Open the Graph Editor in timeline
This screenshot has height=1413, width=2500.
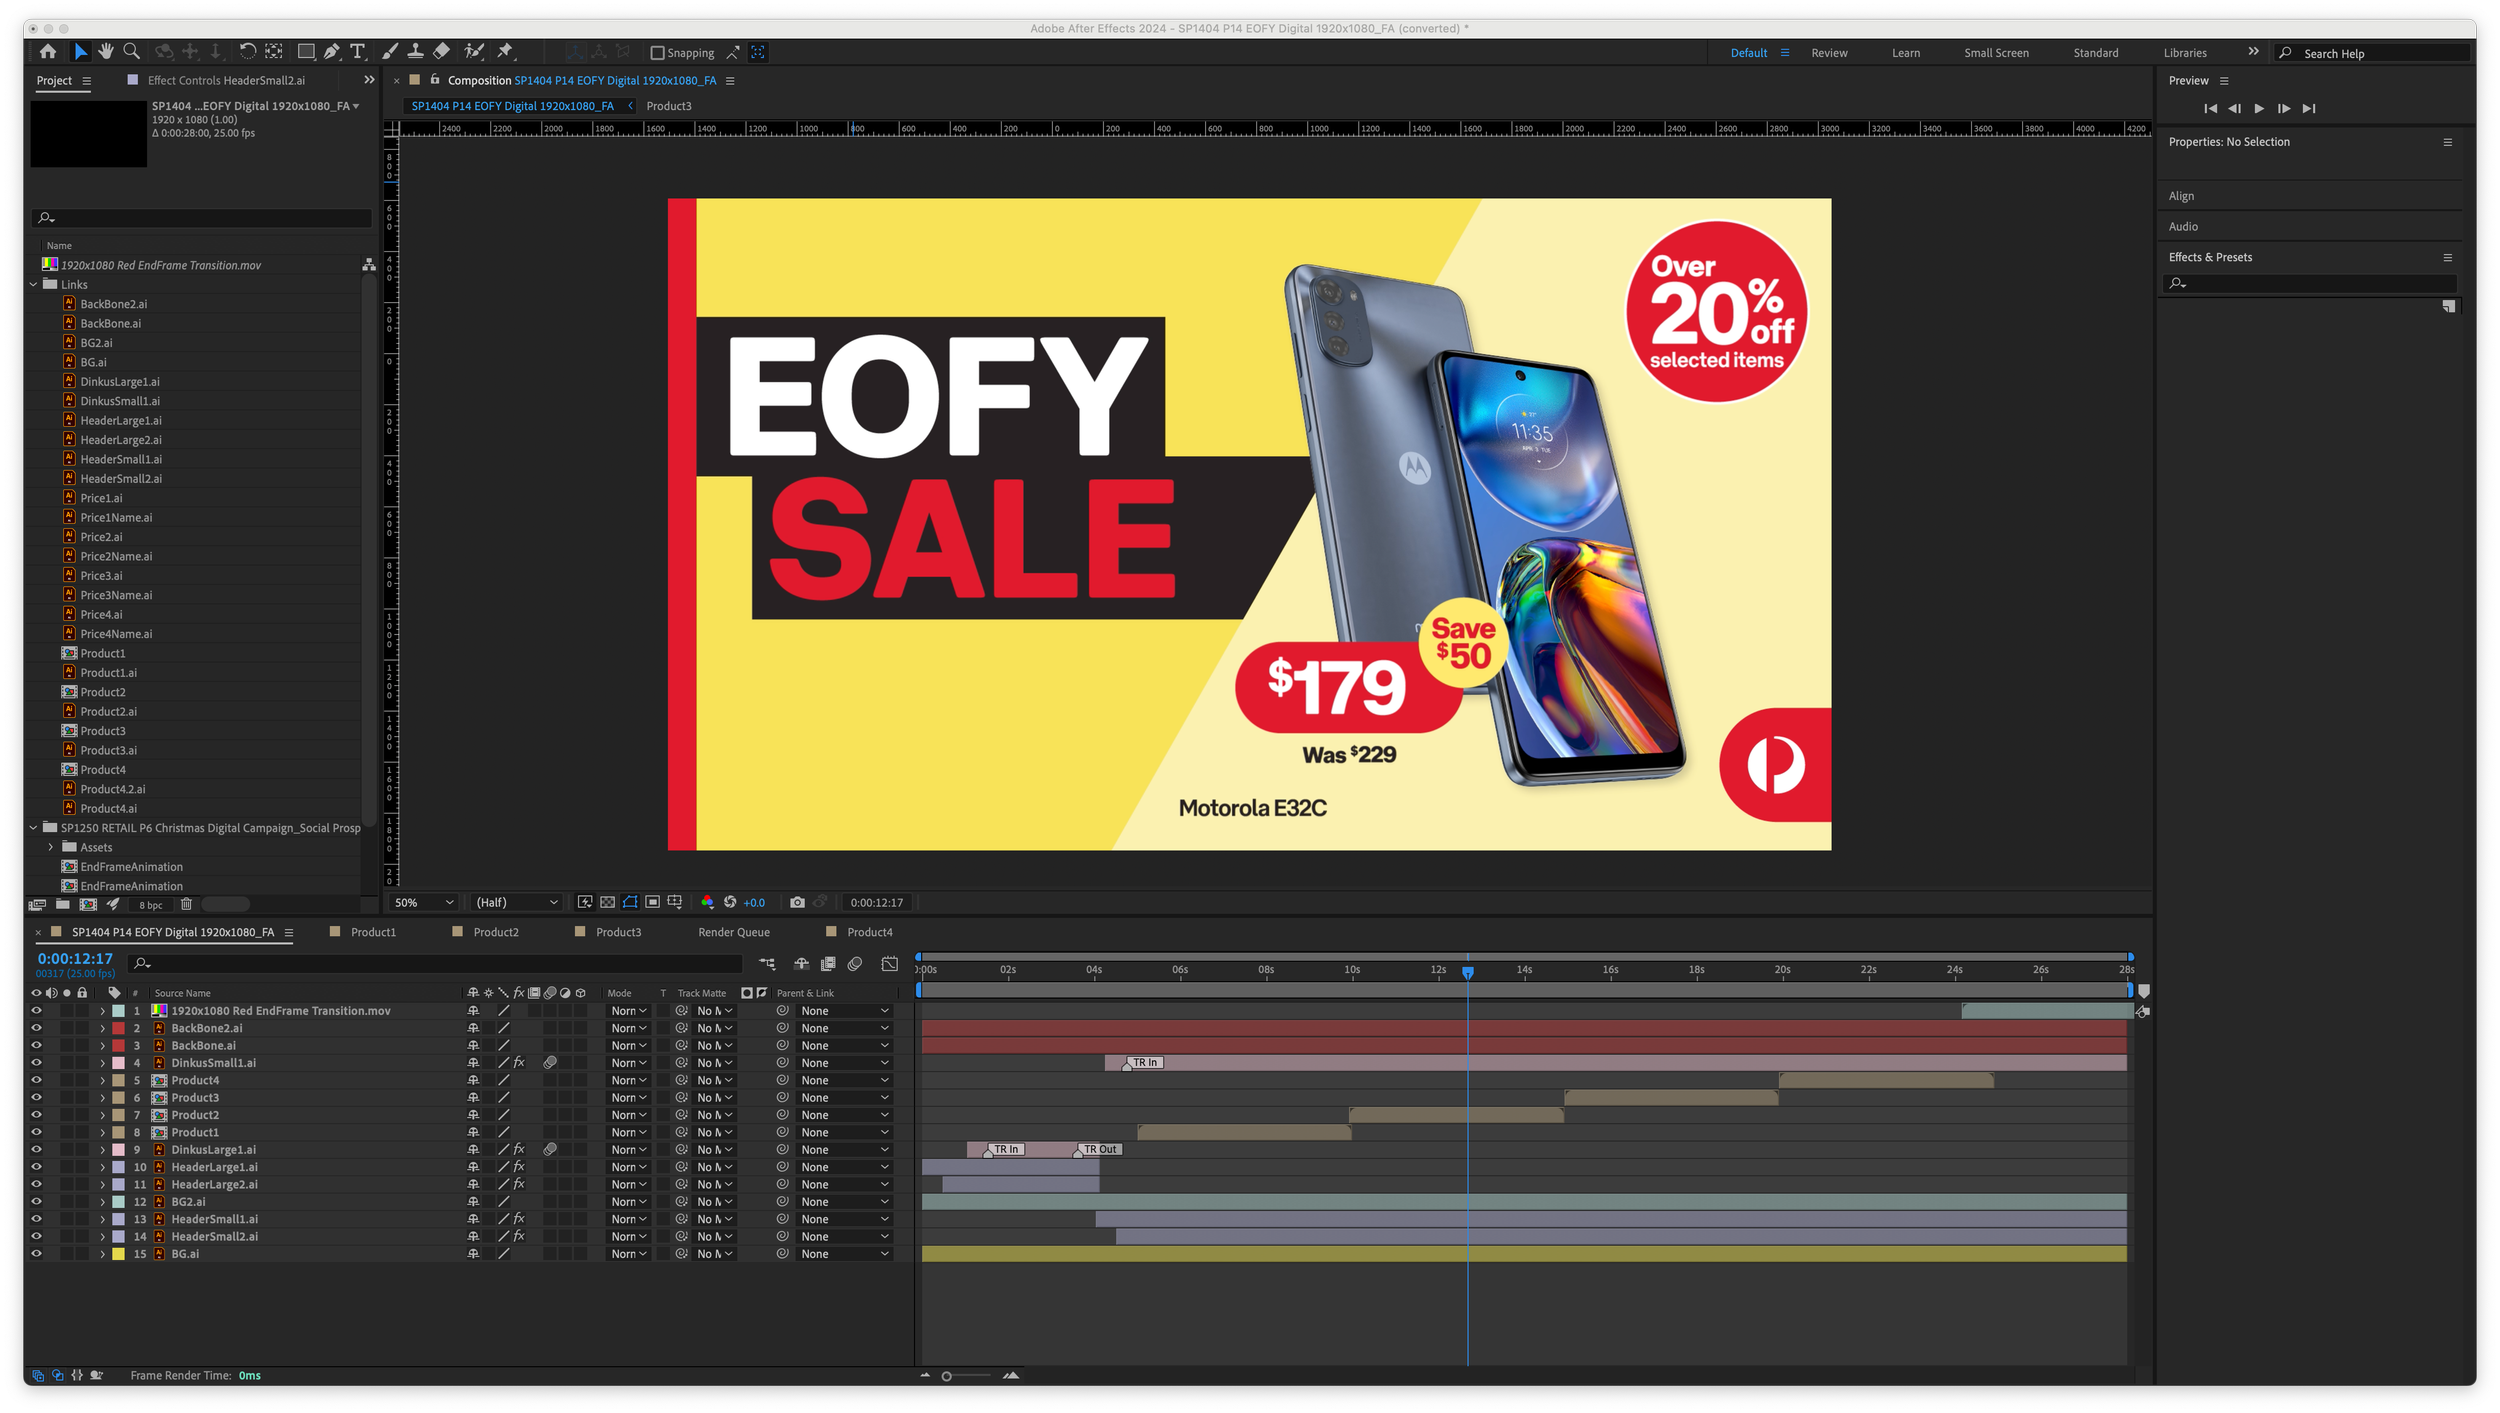point(890,964)
